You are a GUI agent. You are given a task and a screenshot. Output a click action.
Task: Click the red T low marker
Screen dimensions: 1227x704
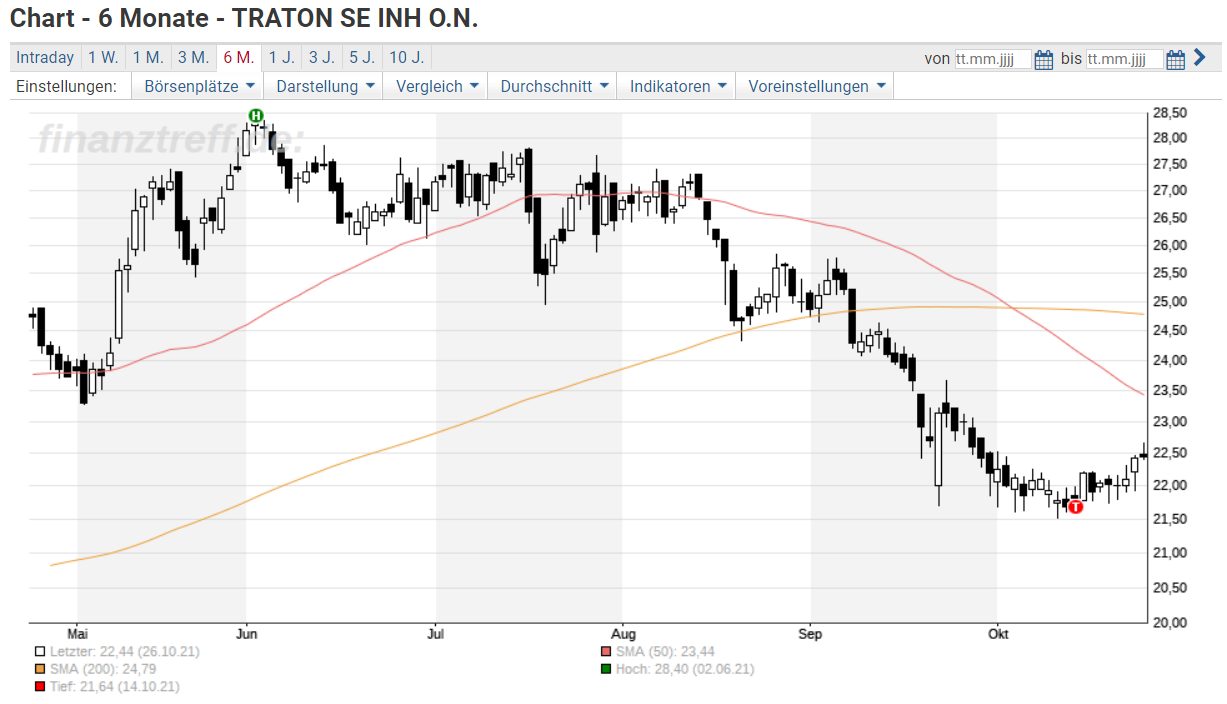1075,507
